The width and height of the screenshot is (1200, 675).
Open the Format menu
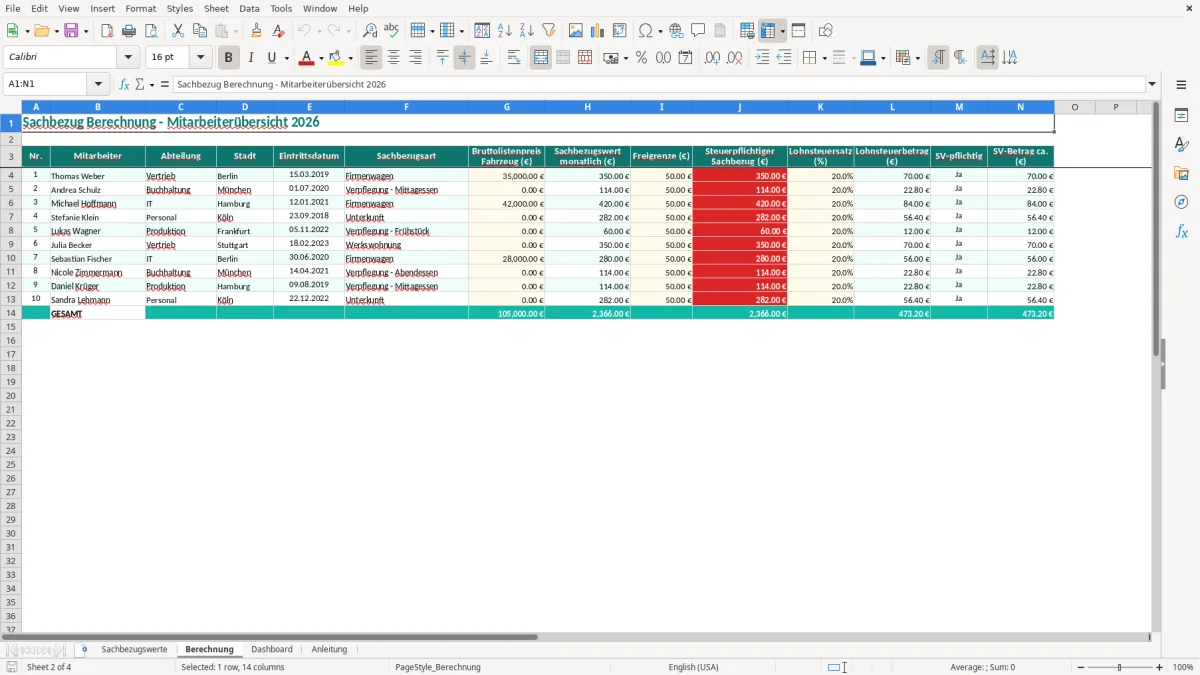[x=140, y=8]
